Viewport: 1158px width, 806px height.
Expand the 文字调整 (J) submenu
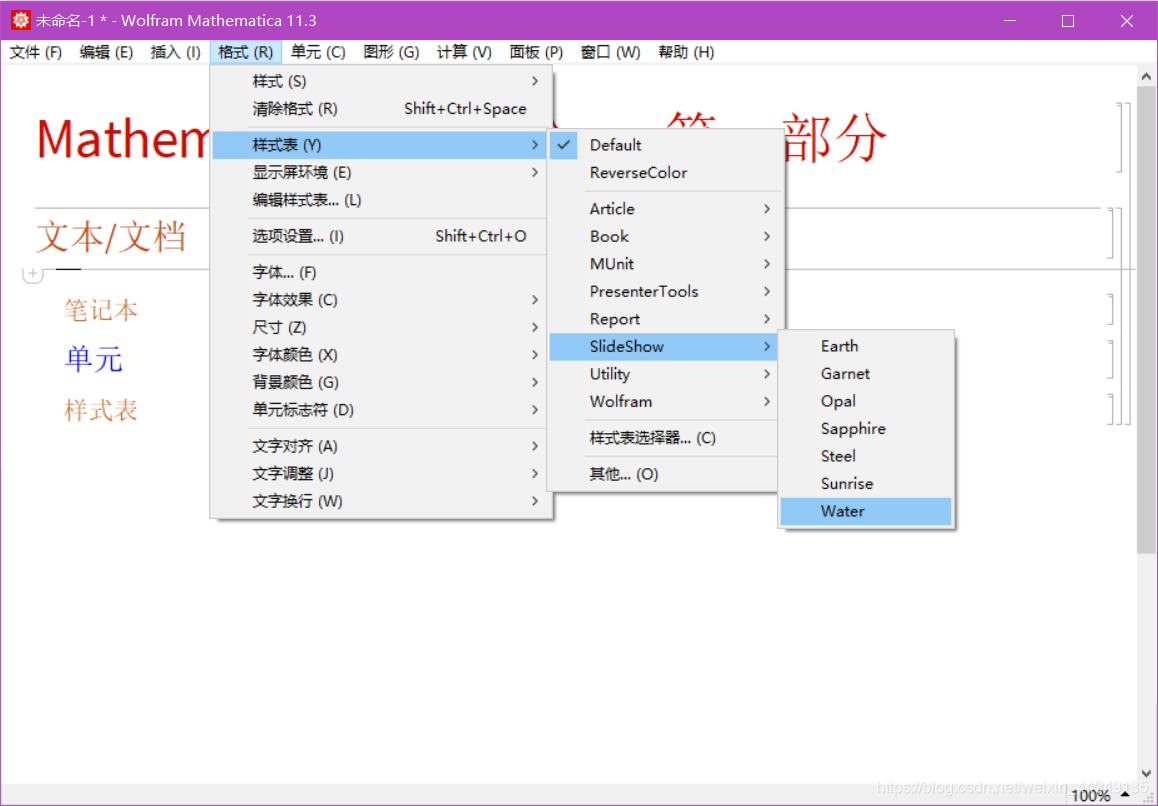(381, 474)
